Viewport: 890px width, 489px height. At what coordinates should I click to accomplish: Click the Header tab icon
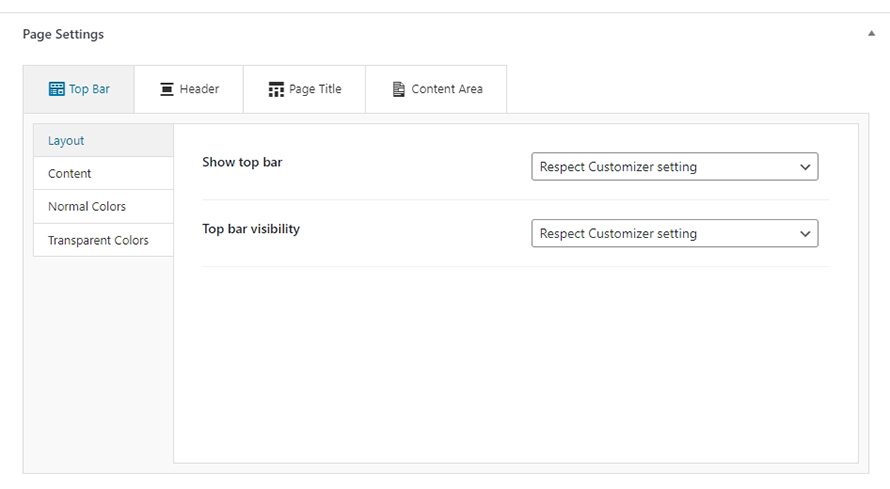tap(167, 89)
